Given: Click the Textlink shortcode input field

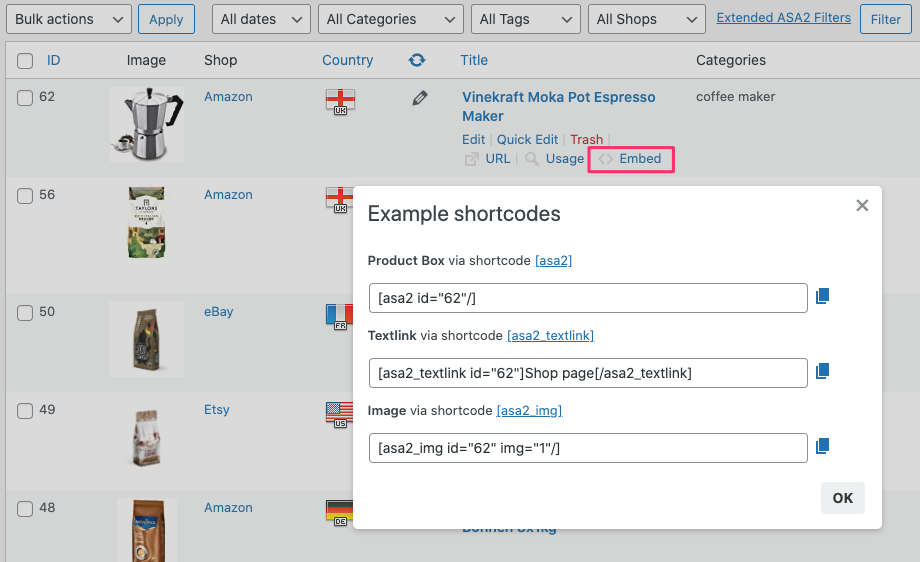Looking at the screenshot, I should [x=588, y=373].
